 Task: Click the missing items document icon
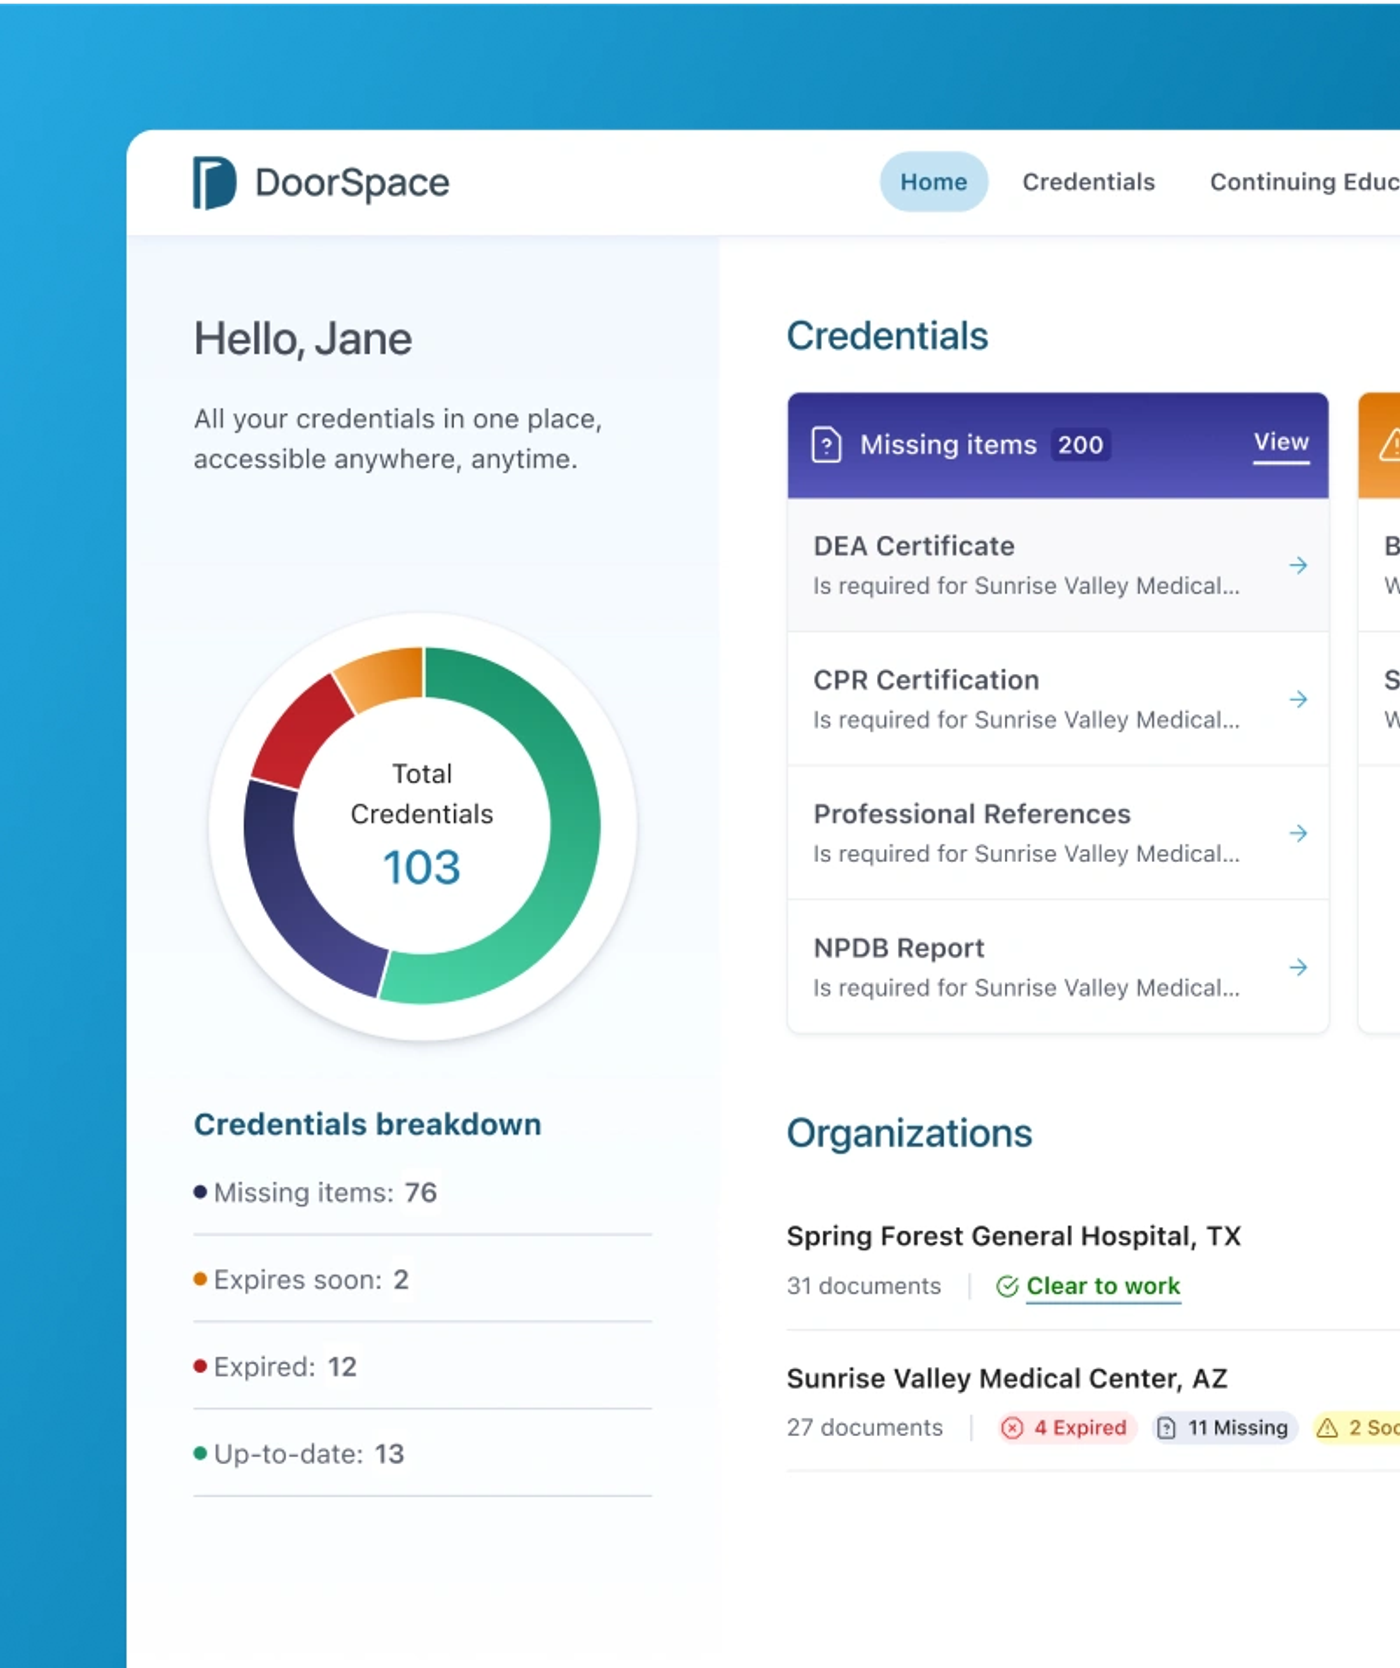(826, 445)
